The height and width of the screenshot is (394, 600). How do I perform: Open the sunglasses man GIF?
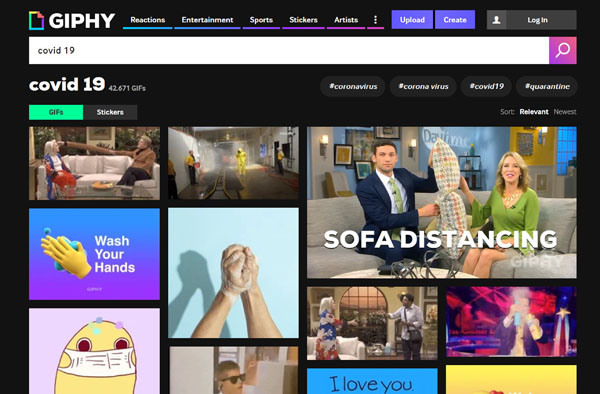coord(233,370)
